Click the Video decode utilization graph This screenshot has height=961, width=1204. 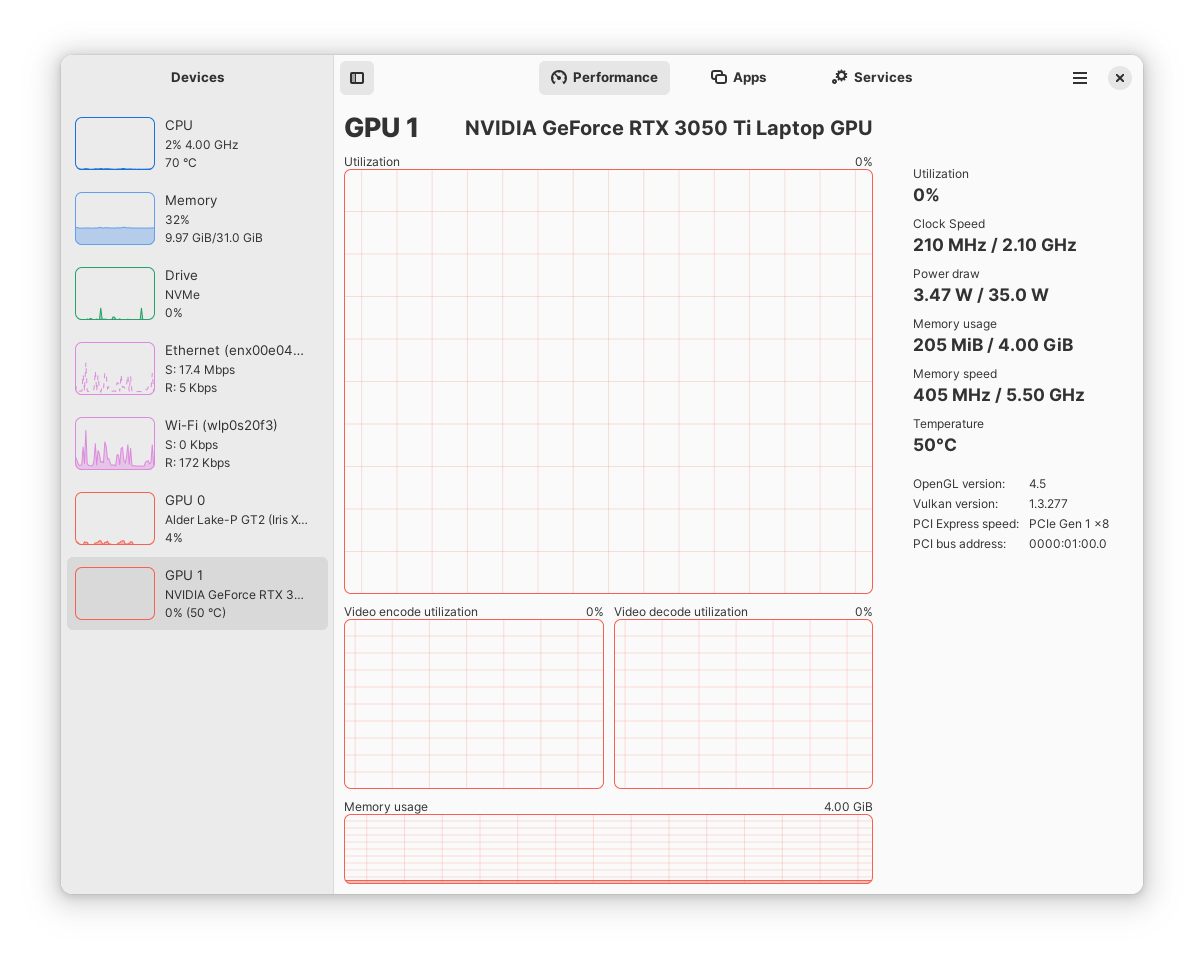point(743,704)
